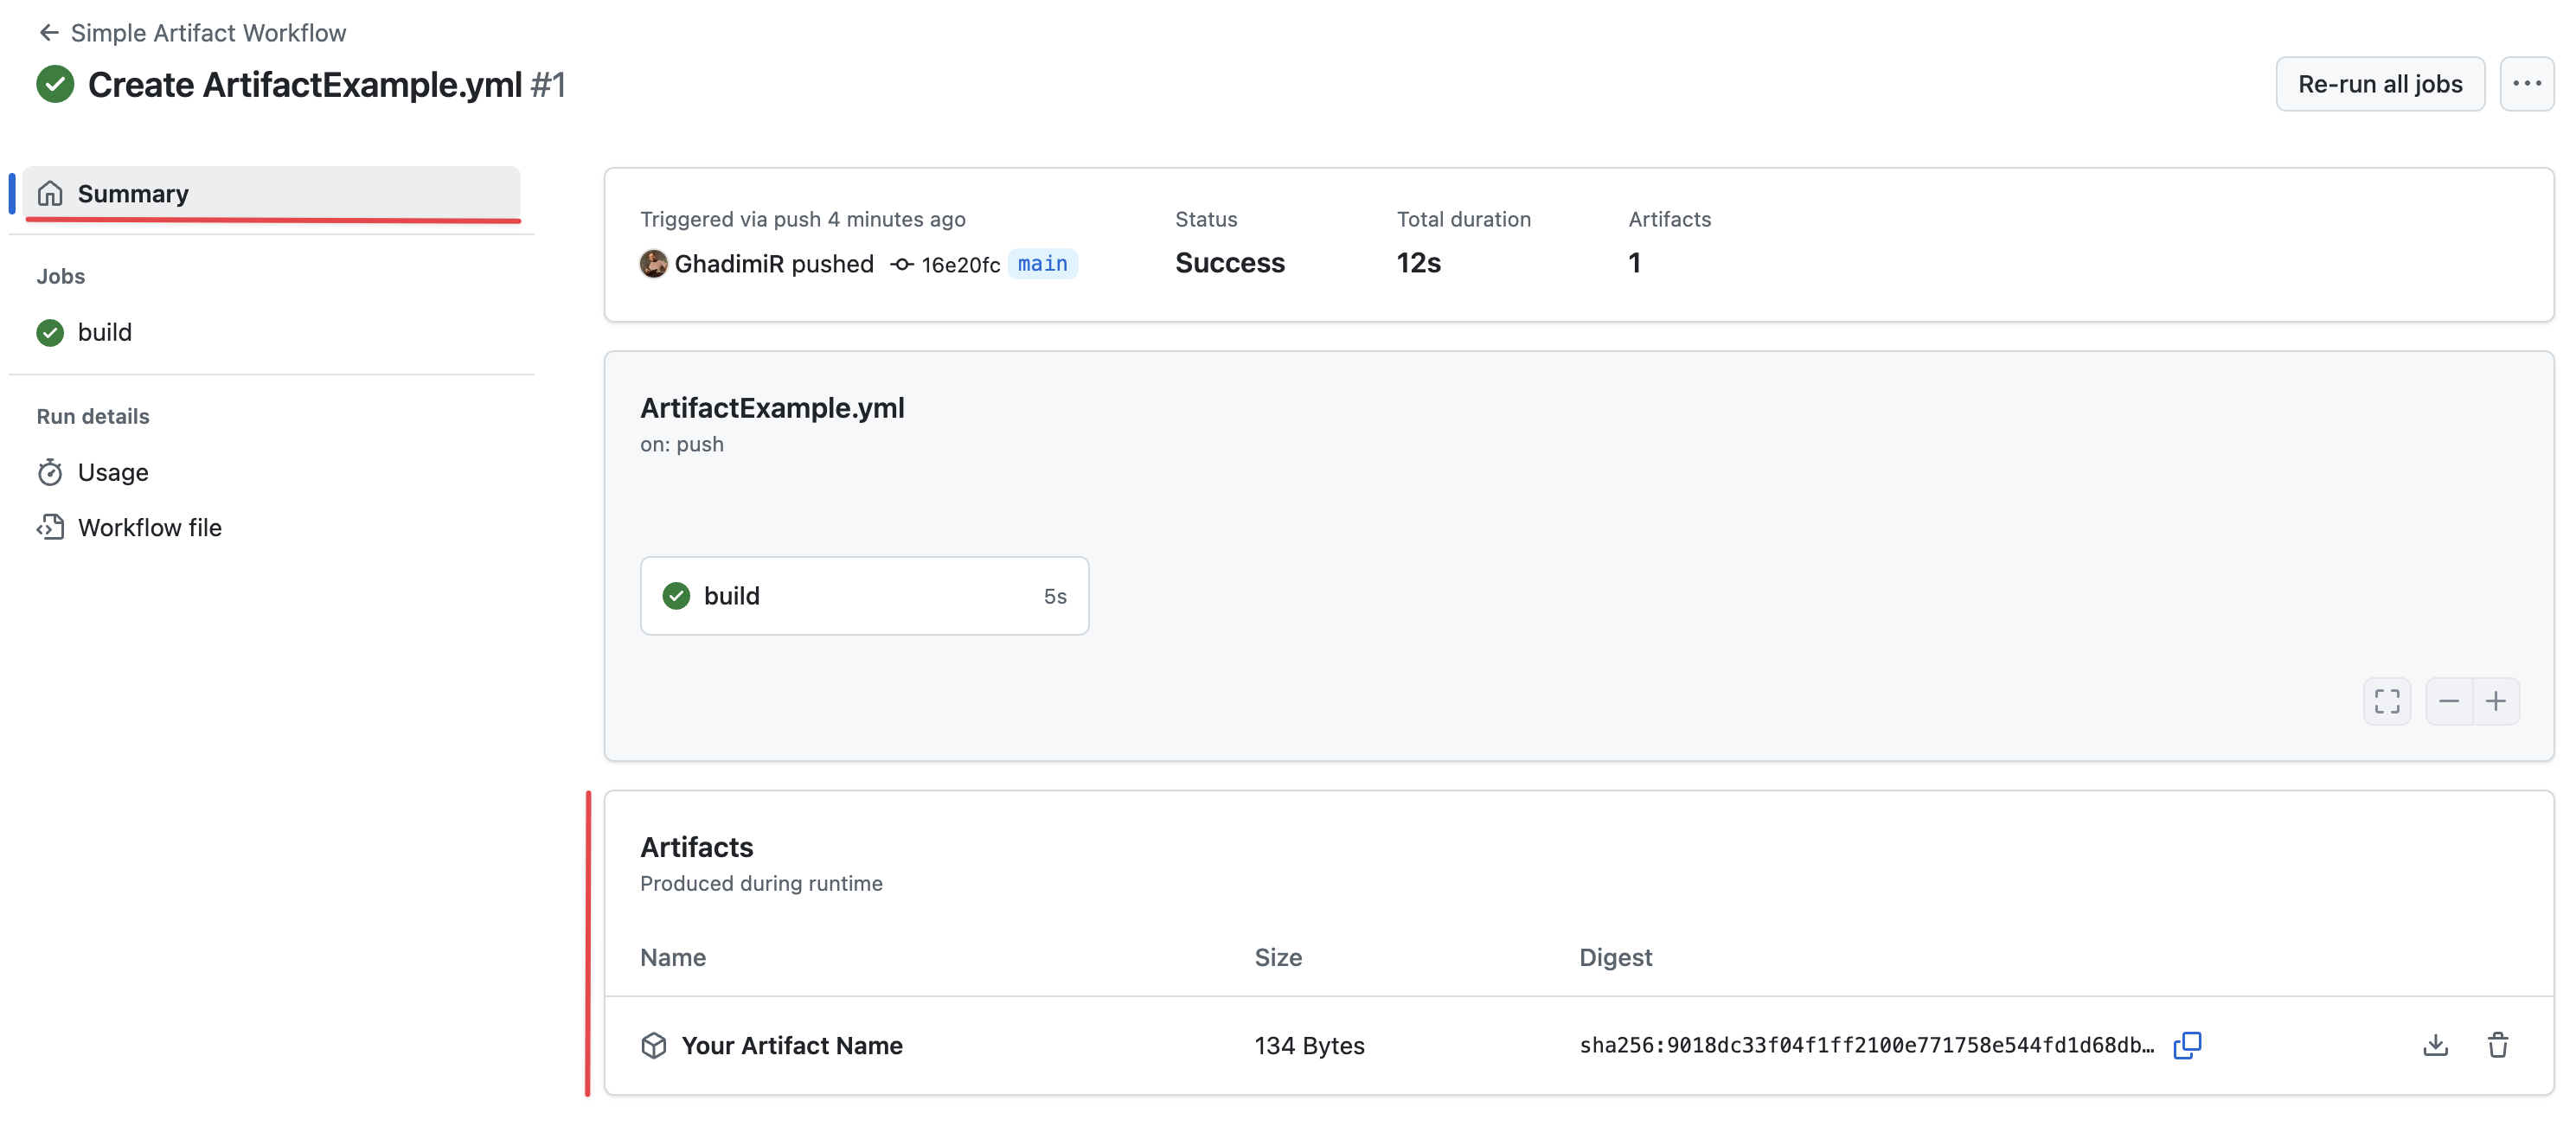The height and width of the screenshot is (1126, 2576).
Task: Click commit hash 16e20fc
Action: [x=959, y=265]
